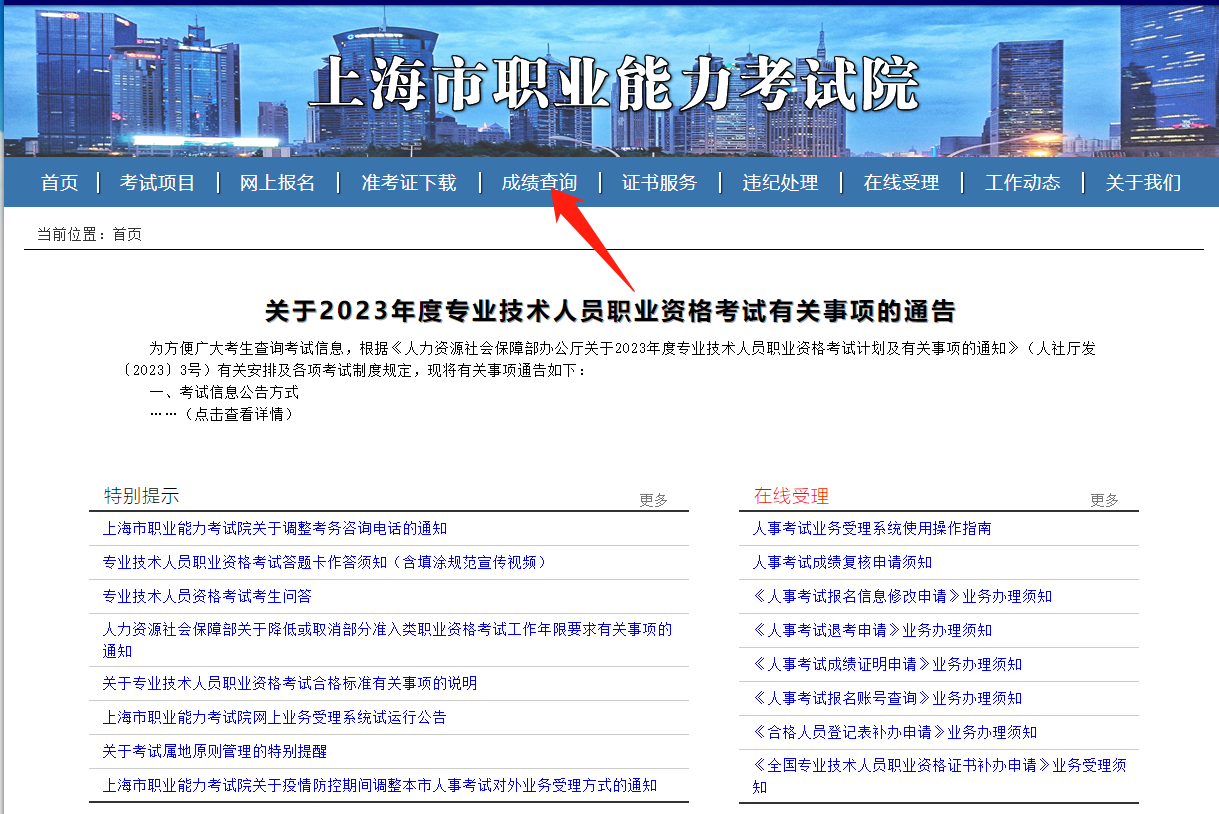Click the 上海市职业能力考试院 banner title

[613, 82]
